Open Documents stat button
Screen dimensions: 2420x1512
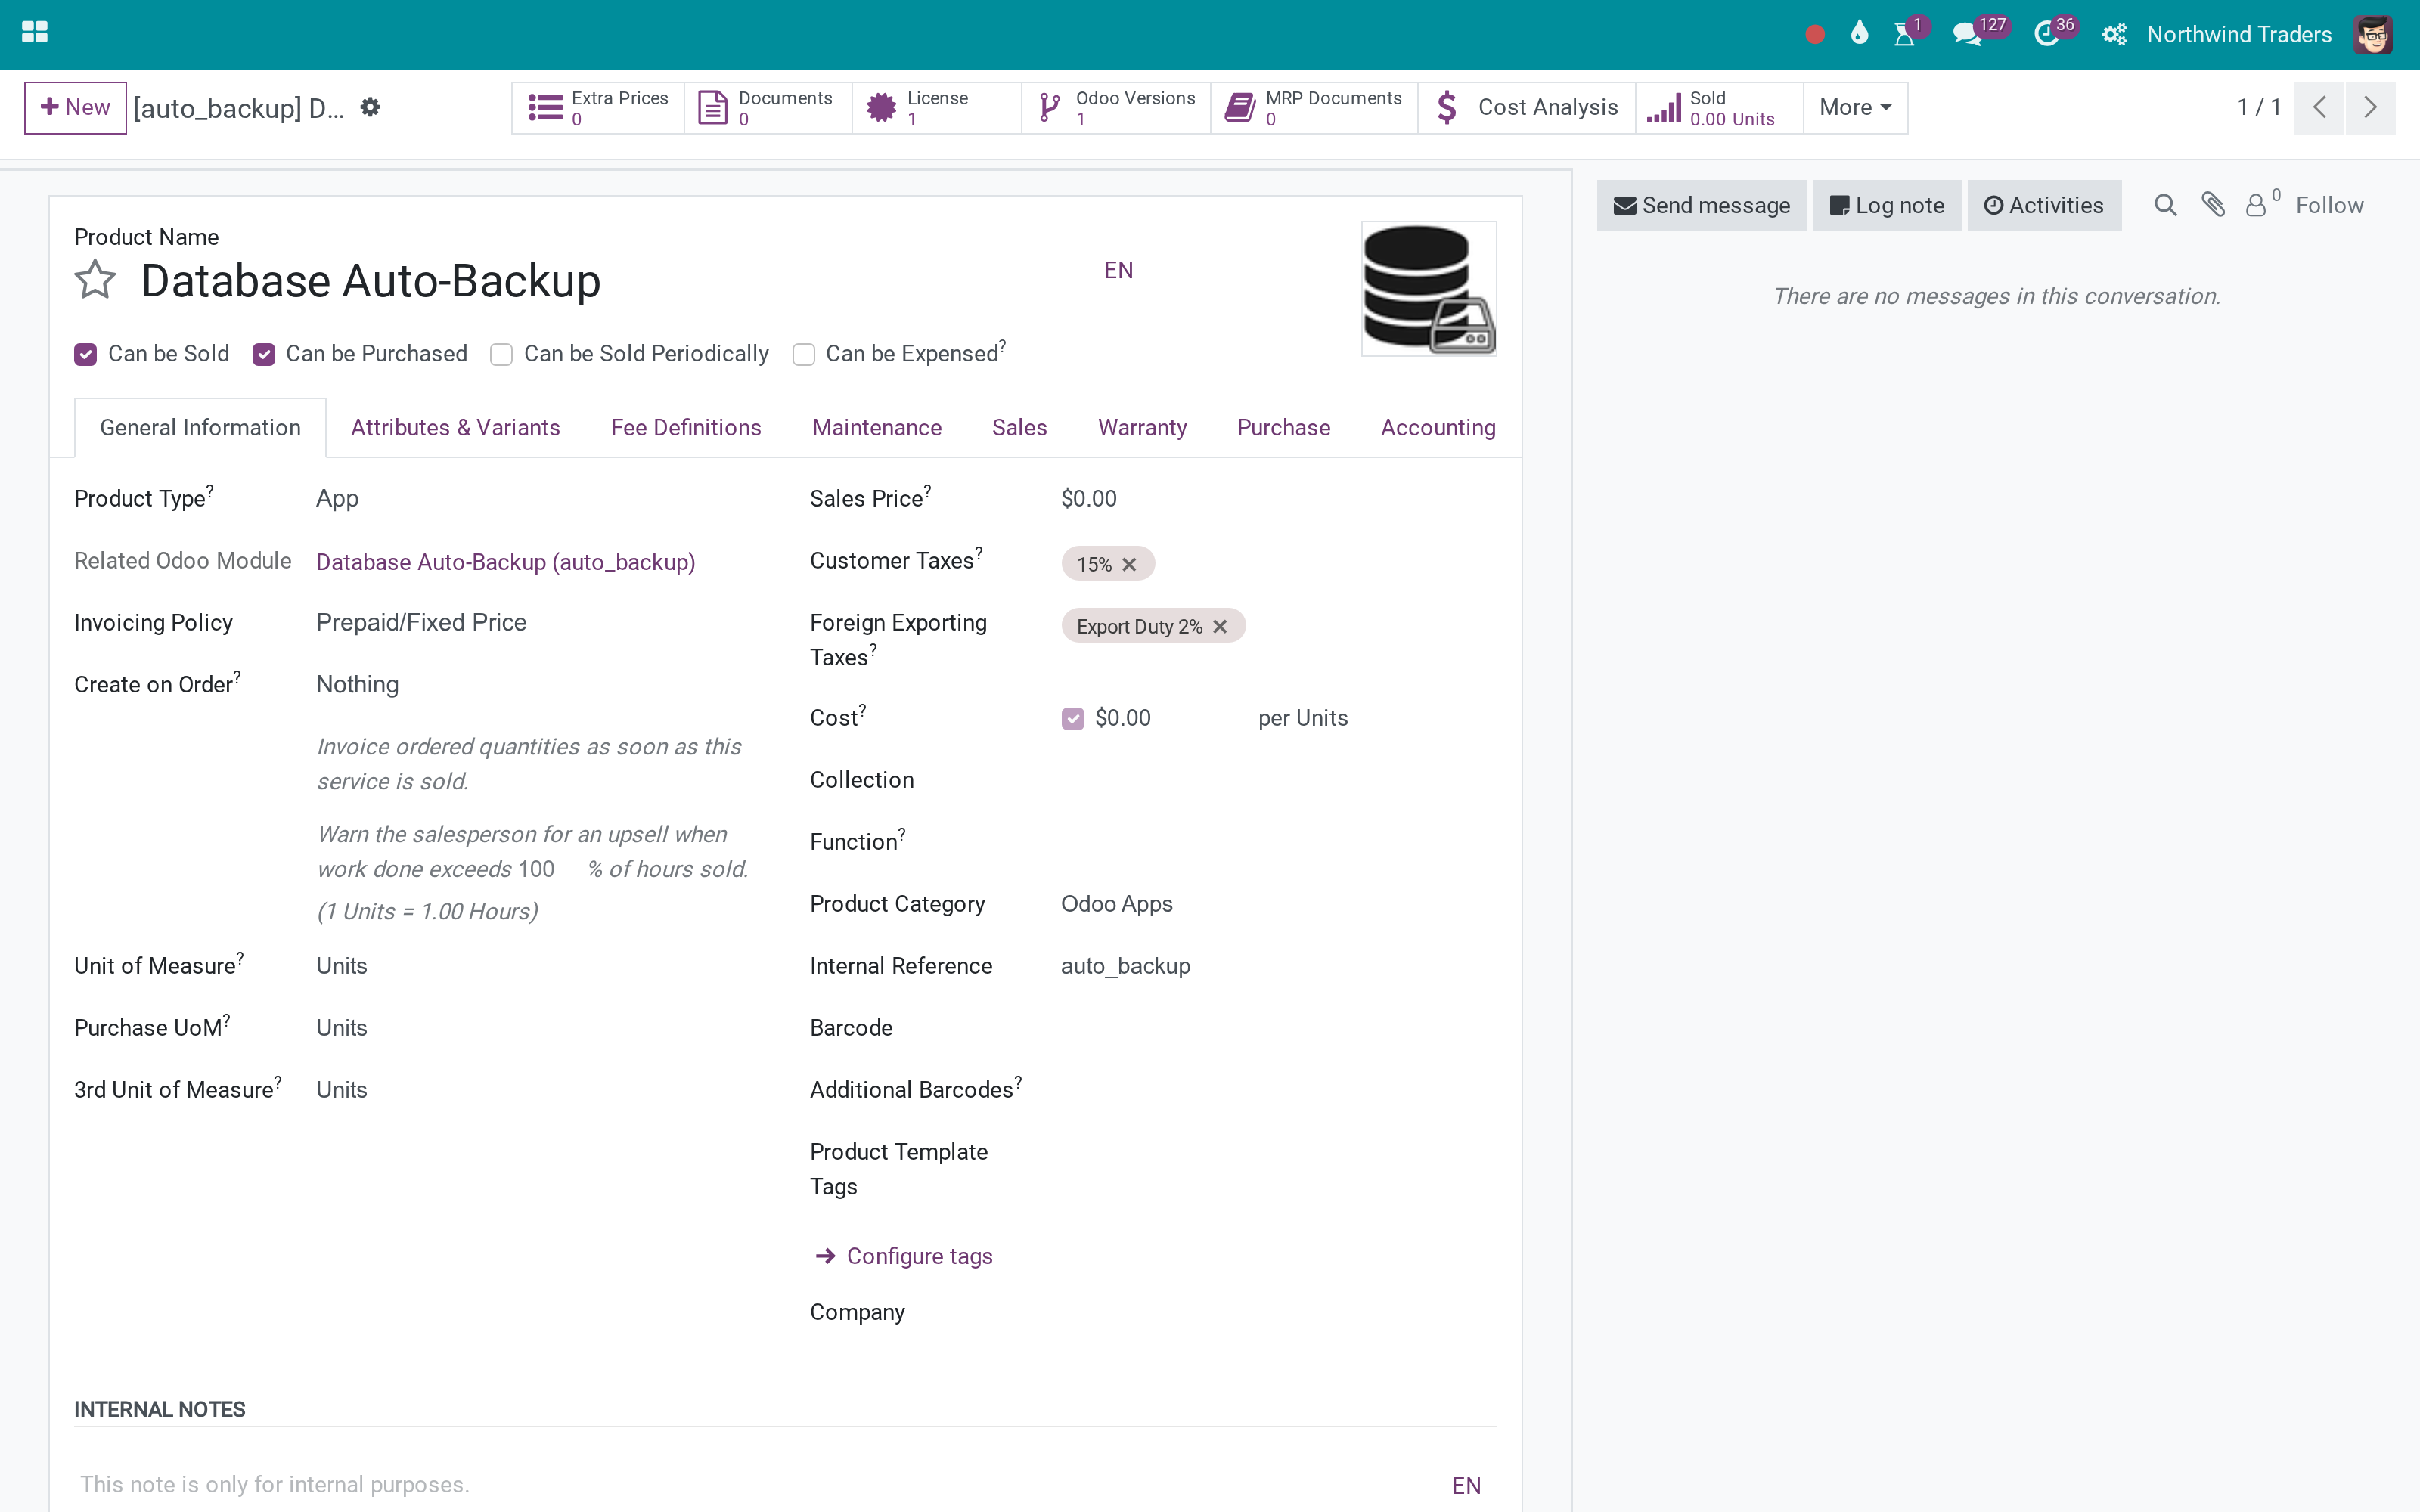(768, 107)
